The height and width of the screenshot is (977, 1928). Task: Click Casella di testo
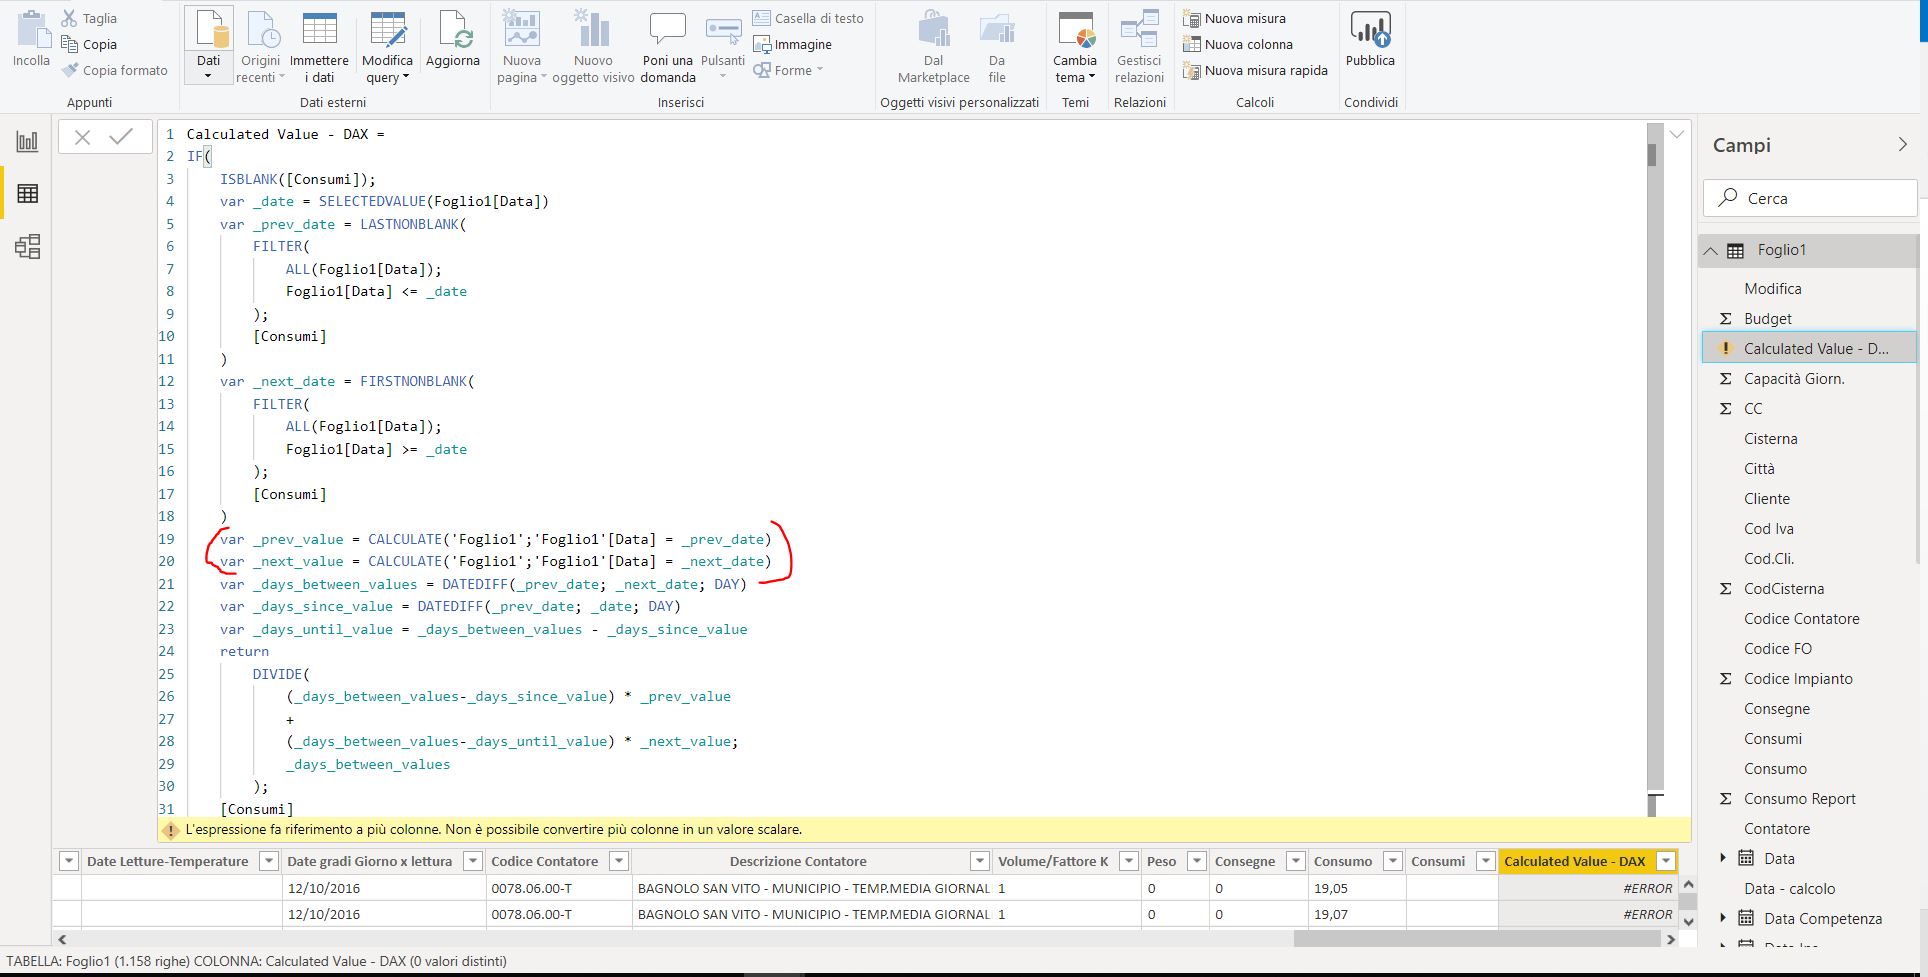(808, 18)
